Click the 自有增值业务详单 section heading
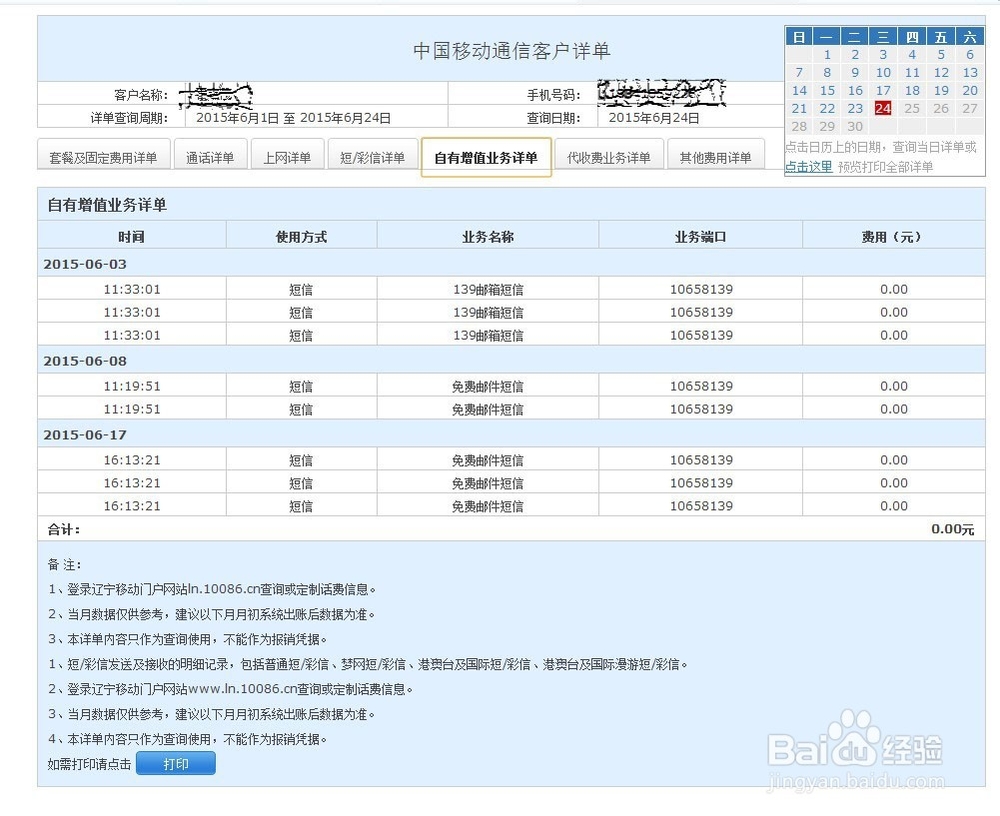The height and width of the screenshot is (816, 1000). pyautogui.click(x=107, y=205)
